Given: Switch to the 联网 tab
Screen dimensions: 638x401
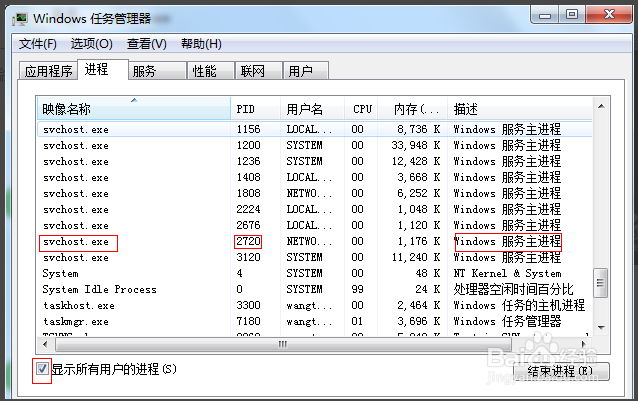Looking at the screenshot, I should 259,71.
